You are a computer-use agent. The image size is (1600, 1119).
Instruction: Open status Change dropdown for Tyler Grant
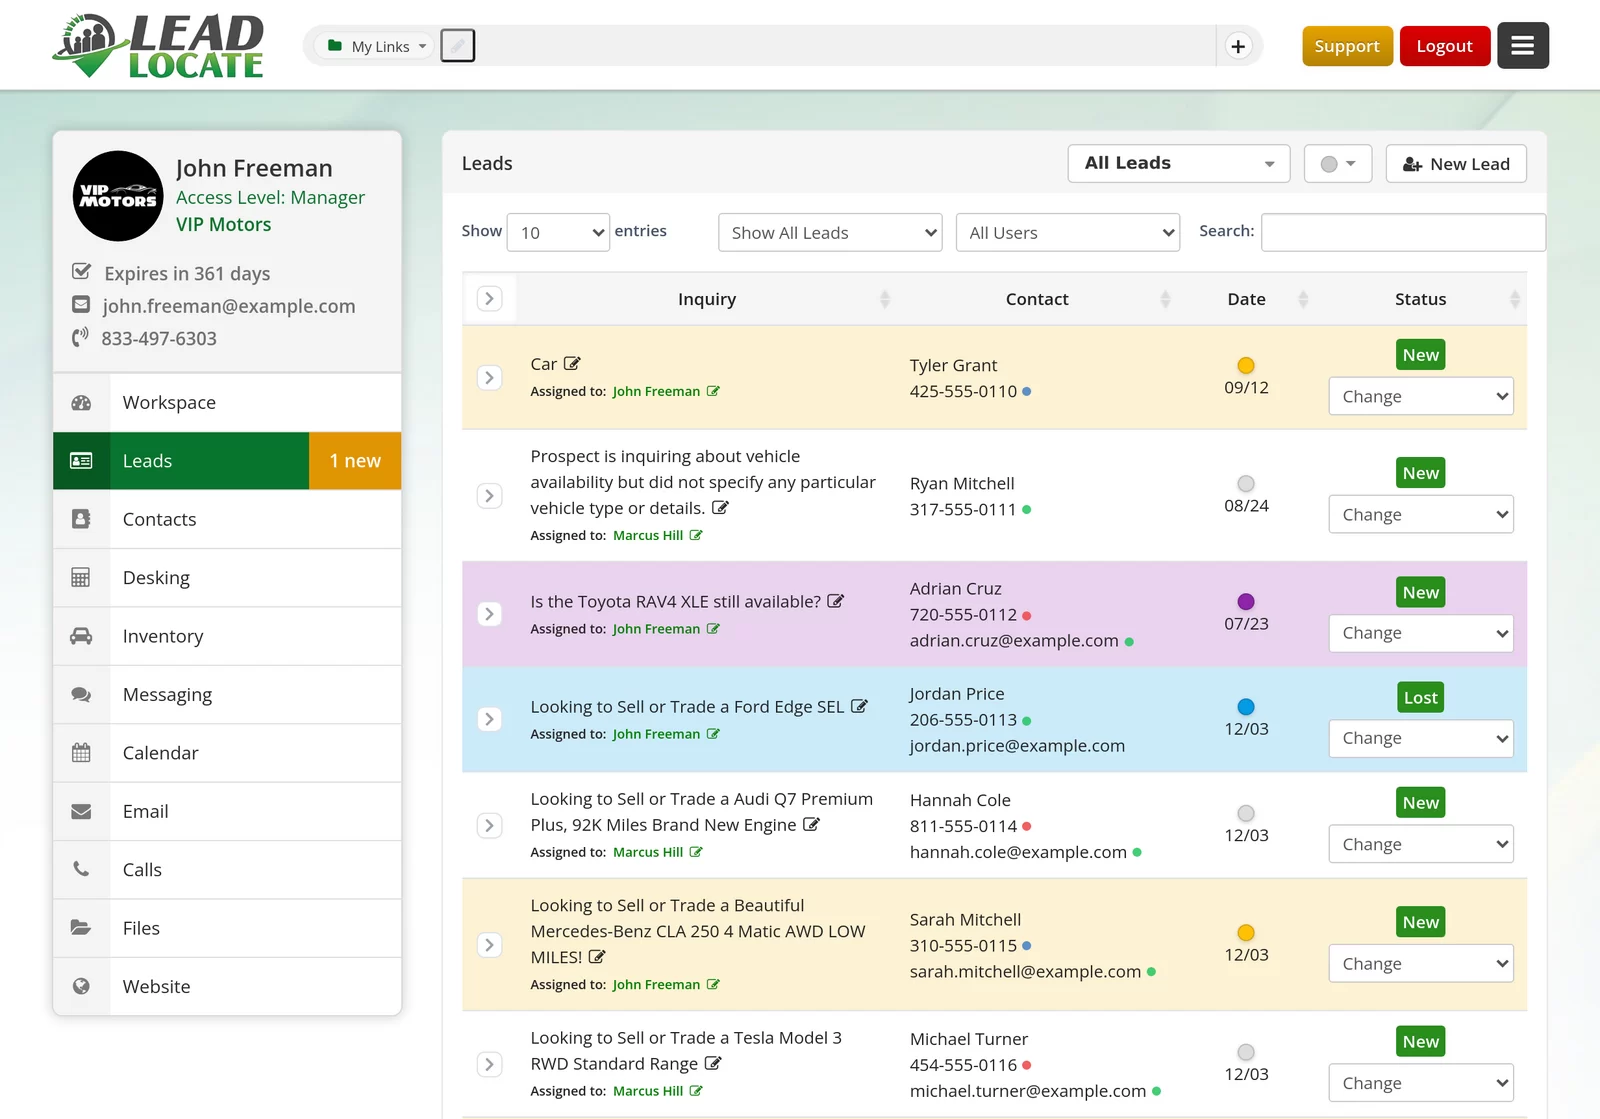[1421, 396]
